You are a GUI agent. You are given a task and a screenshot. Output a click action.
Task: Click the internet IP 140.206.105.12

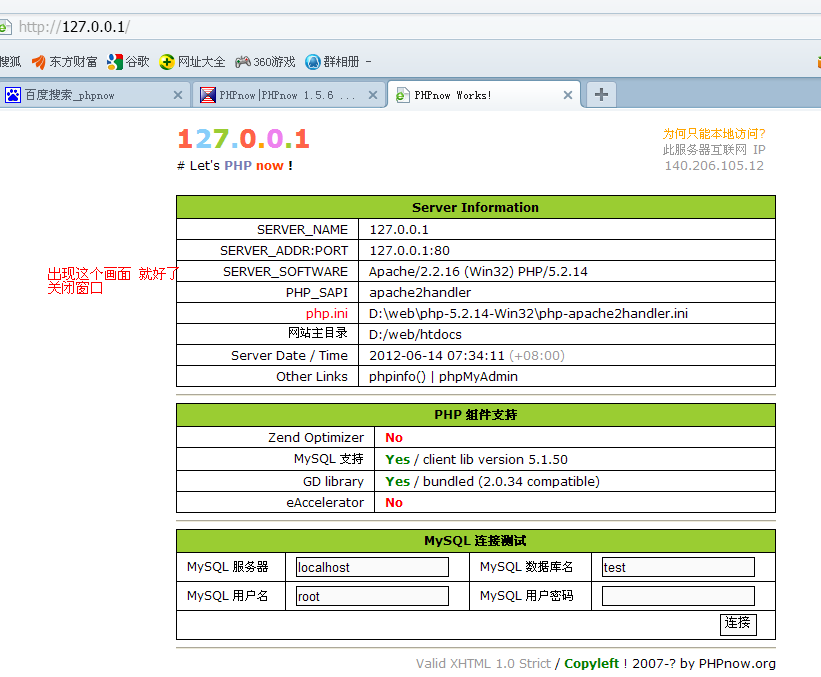[x=714, y=166]
